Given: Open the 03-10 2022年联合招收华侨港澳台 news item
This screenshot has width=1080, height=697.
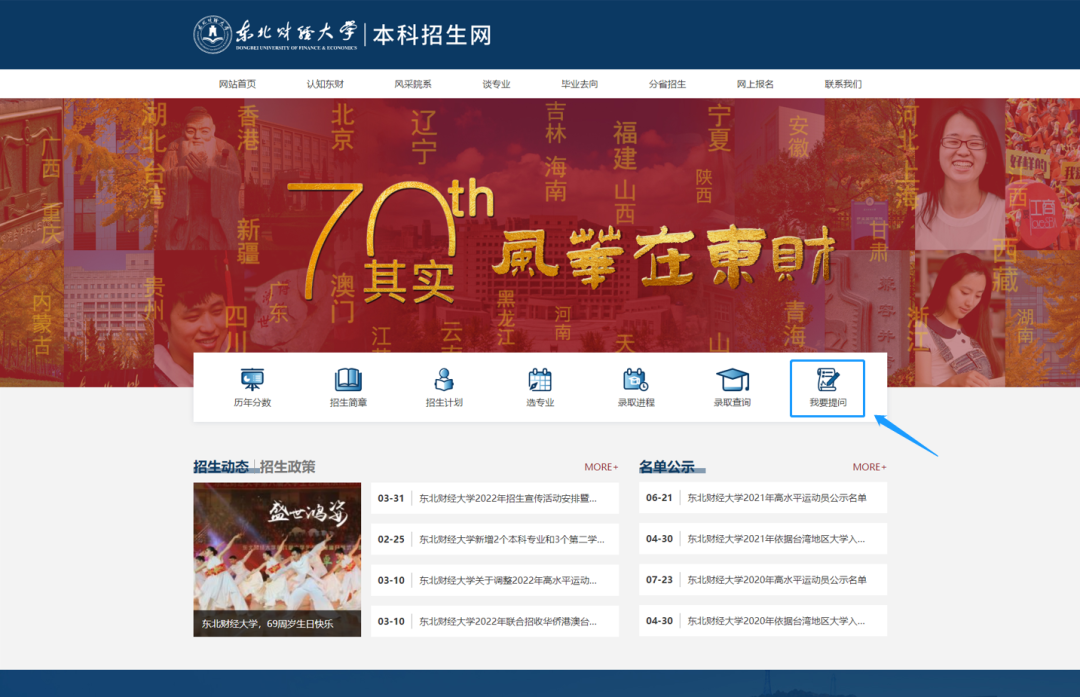Looking at the screenshot, I should click(x=495, y=621).
